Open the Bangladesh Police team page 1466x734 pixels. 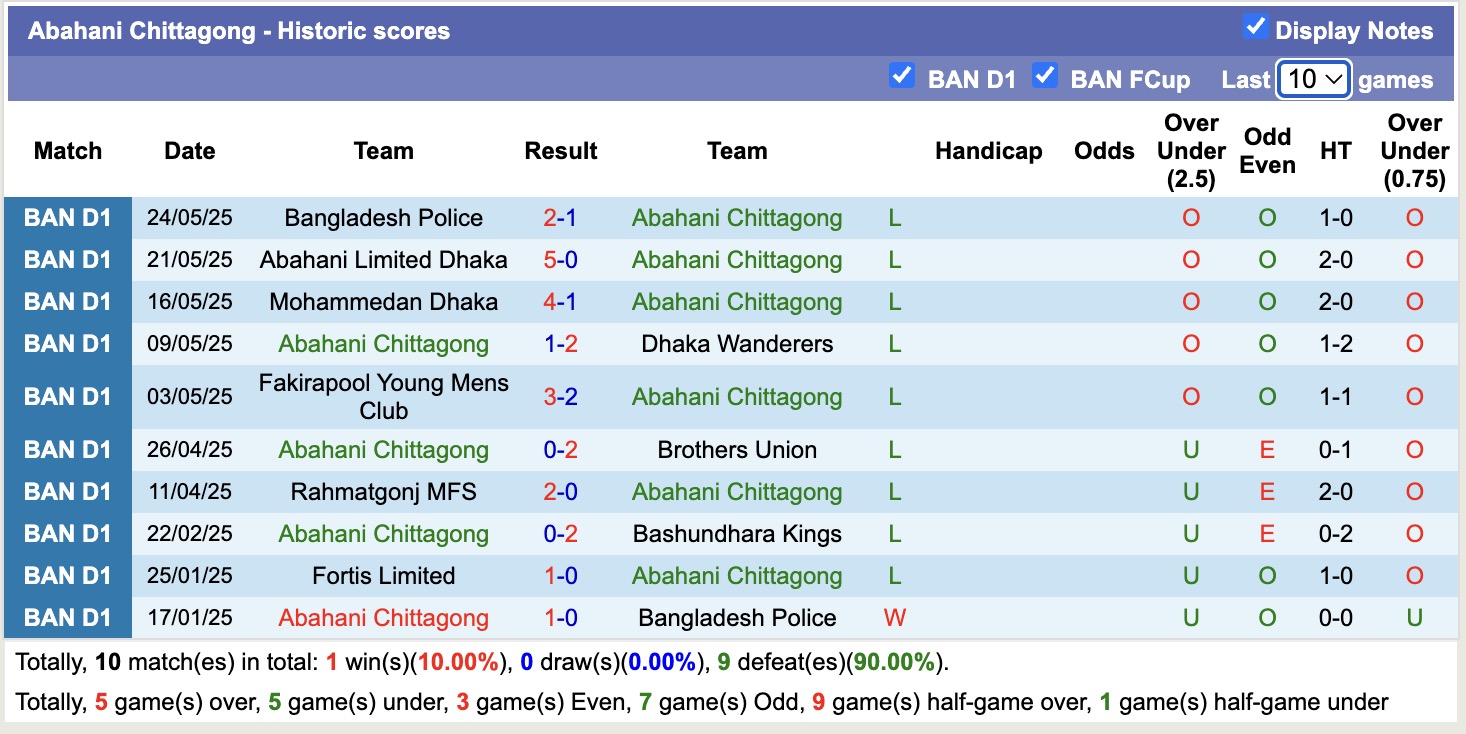coord(383,217)
